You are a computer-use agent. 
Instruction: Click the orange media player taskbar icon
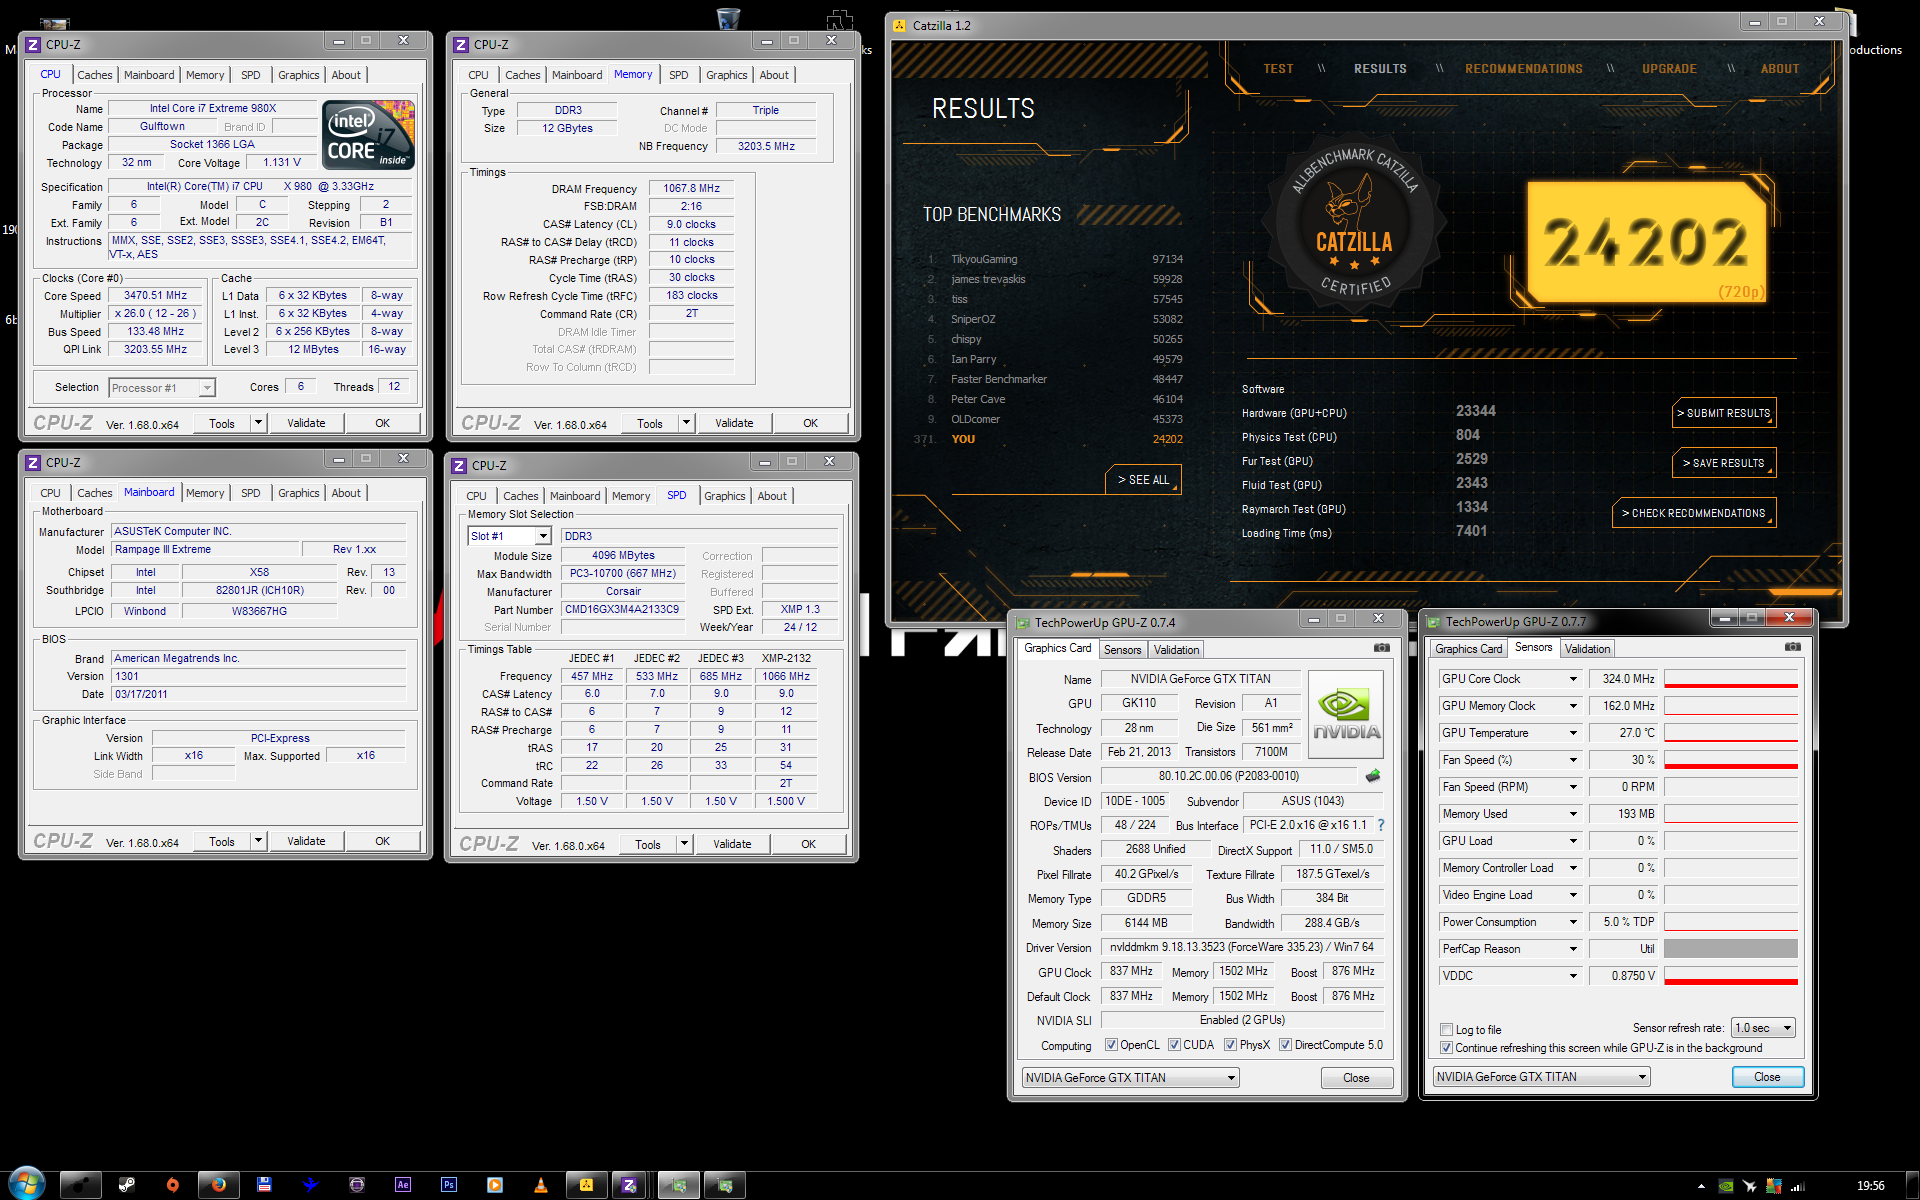495,1185
